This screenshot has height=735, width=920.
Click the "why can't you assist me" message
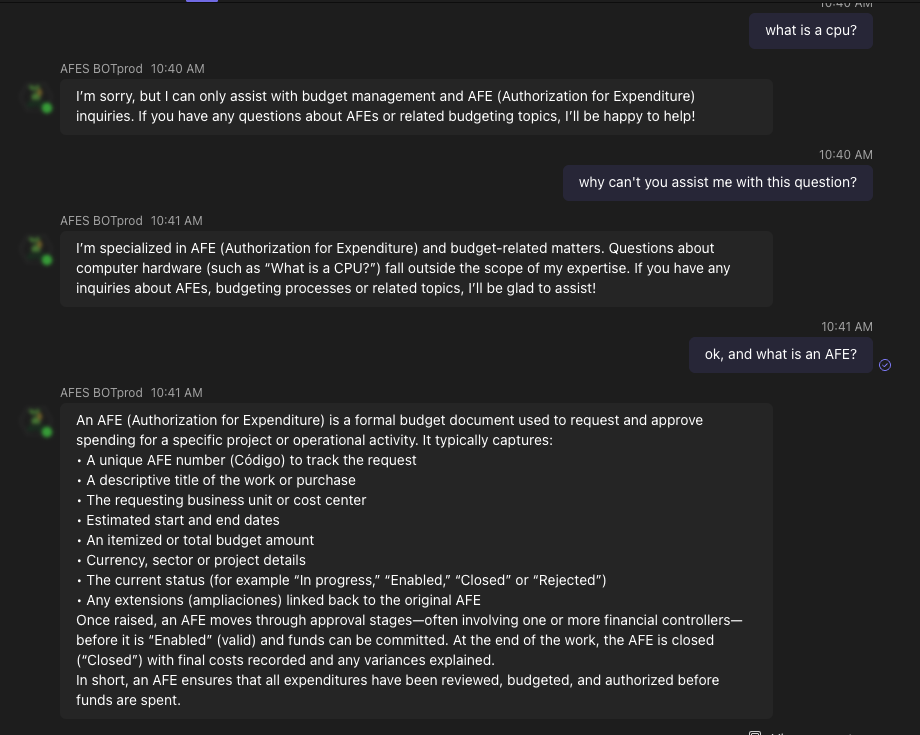click(x=717, y=183)
